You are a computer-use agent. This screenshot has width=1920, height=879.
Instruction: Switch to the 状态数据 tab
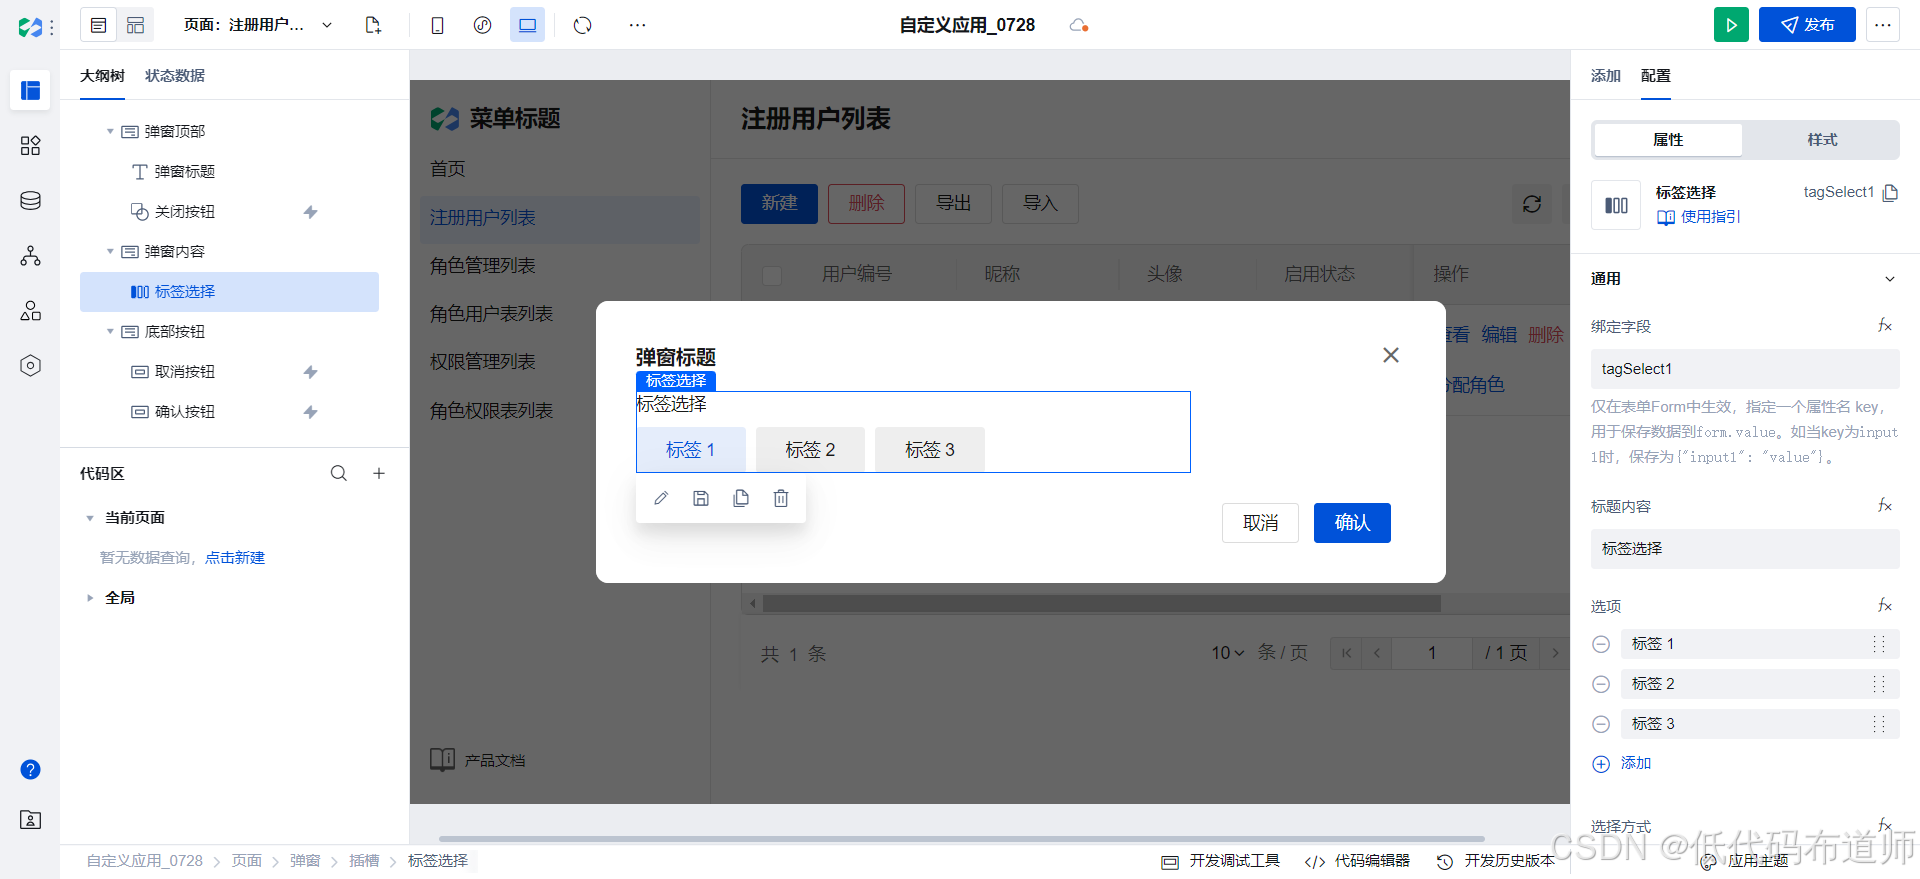[175, 75]
